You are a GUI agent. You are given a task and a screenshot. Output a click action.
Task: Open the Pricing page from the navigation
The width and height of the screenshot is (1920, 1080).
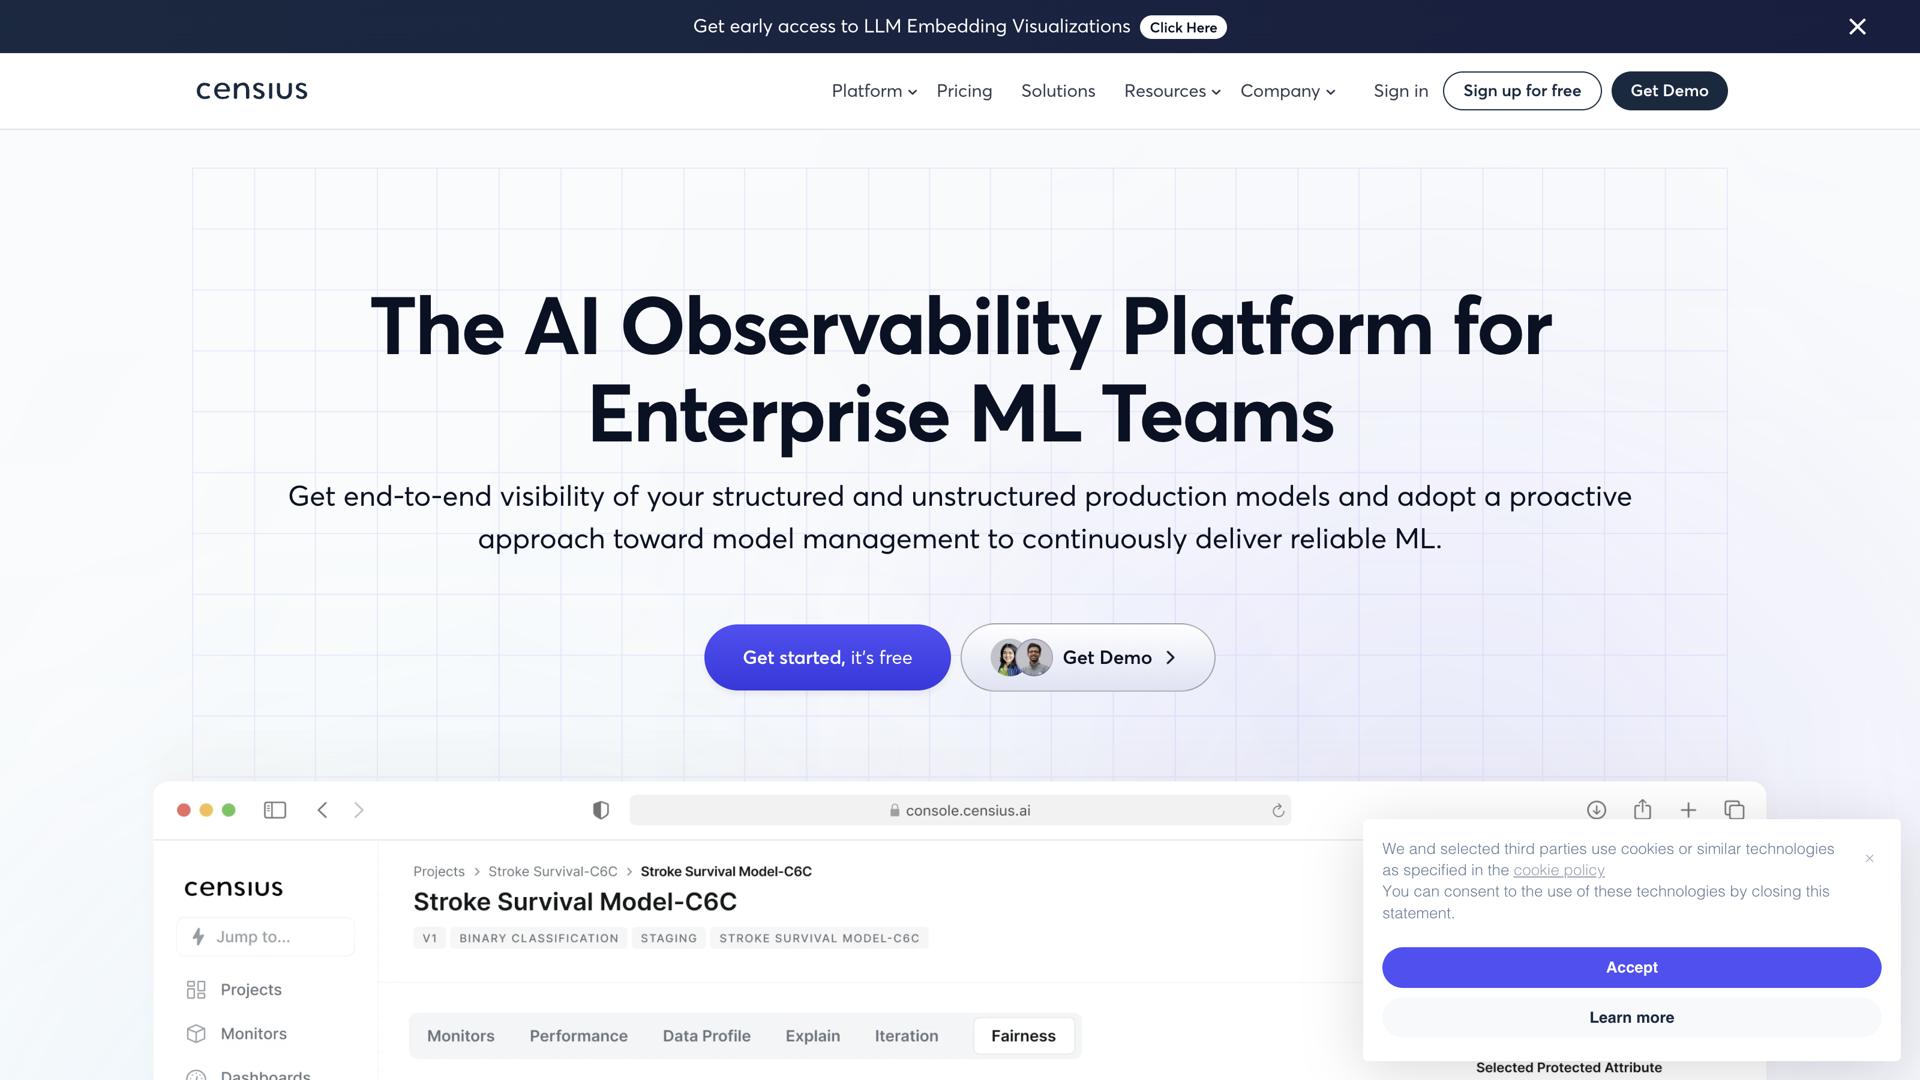click(x=964, y=91)
